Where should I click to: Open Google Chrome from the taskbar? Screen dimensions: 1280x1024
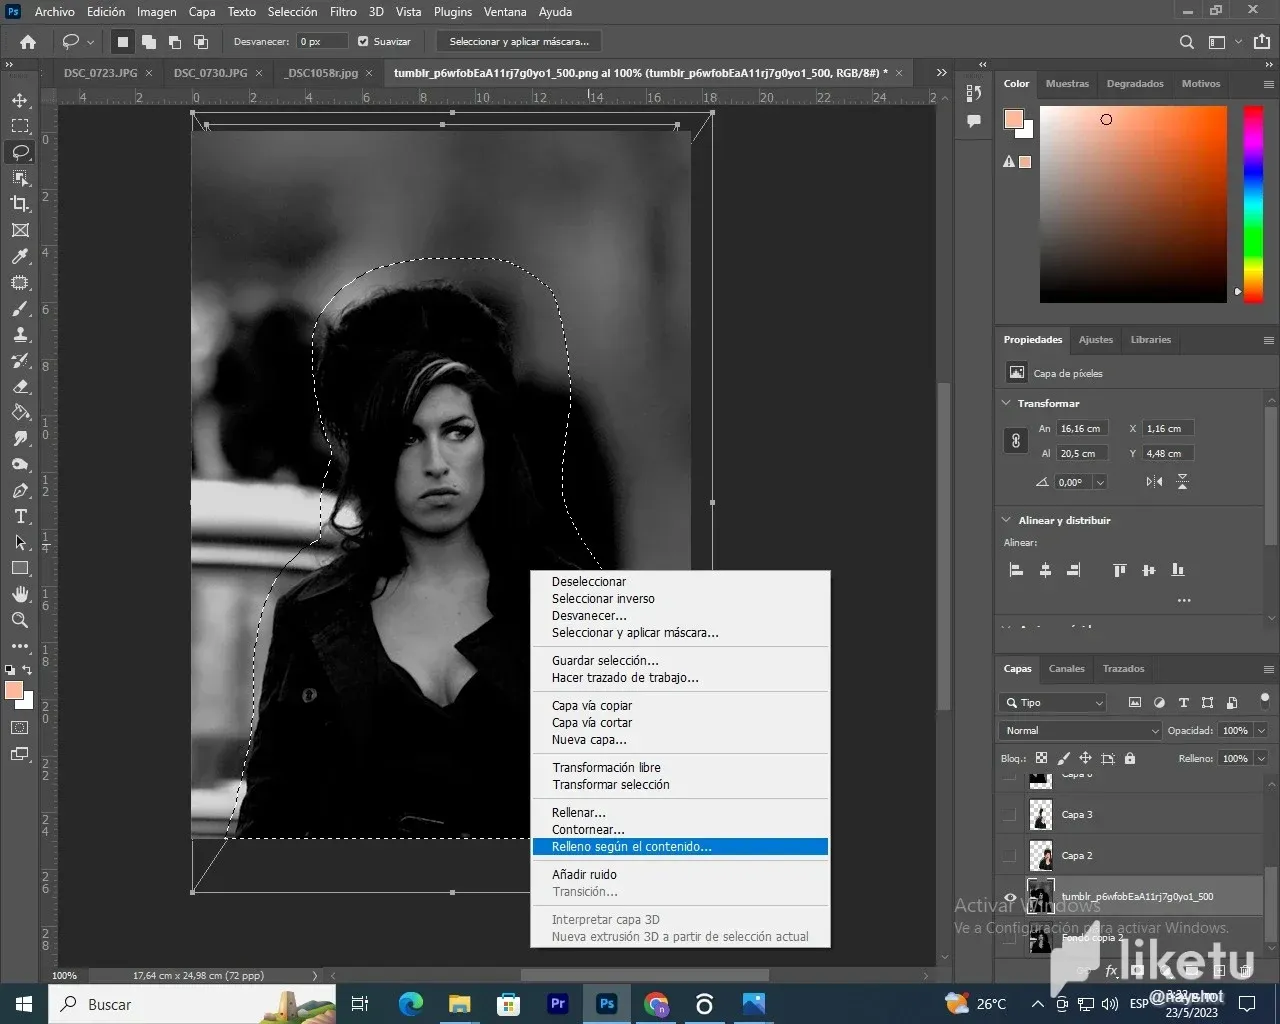point(656,1004)
